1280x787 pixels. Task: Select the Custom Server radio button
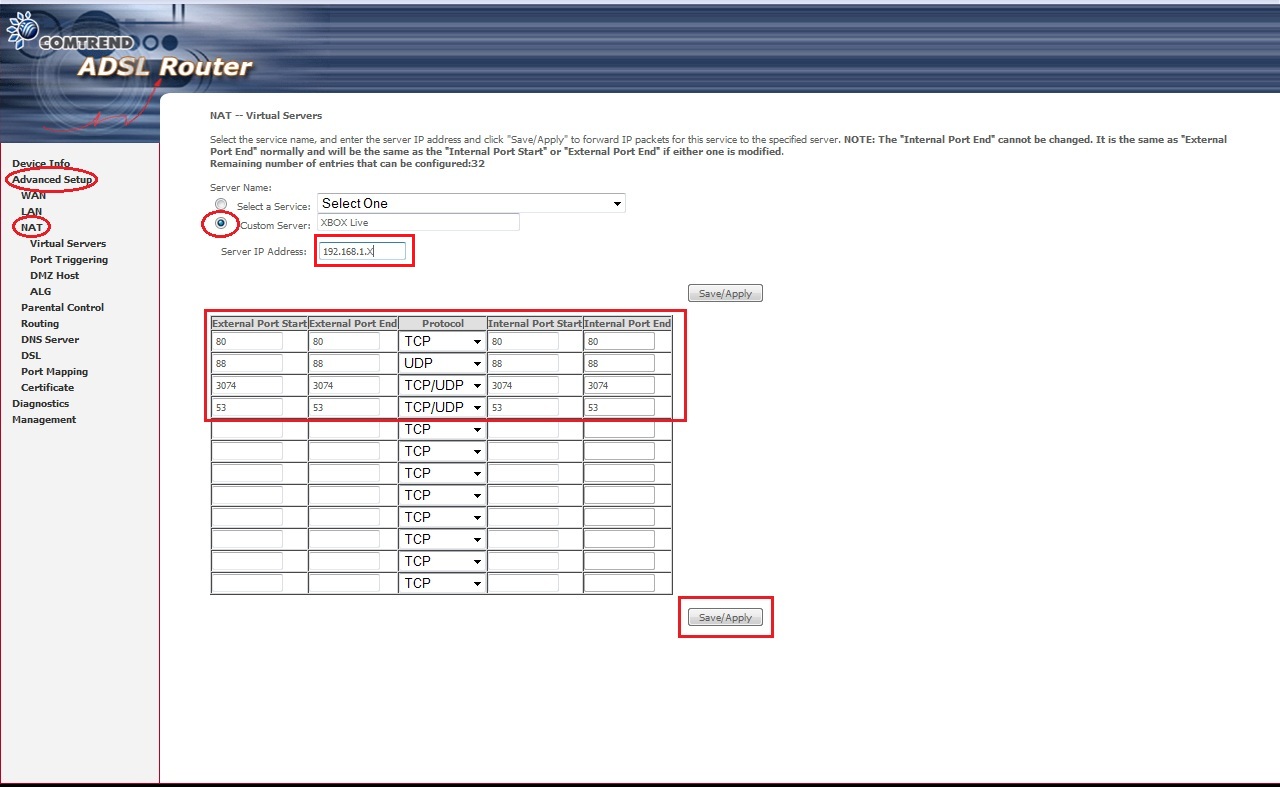coord(221,223)
